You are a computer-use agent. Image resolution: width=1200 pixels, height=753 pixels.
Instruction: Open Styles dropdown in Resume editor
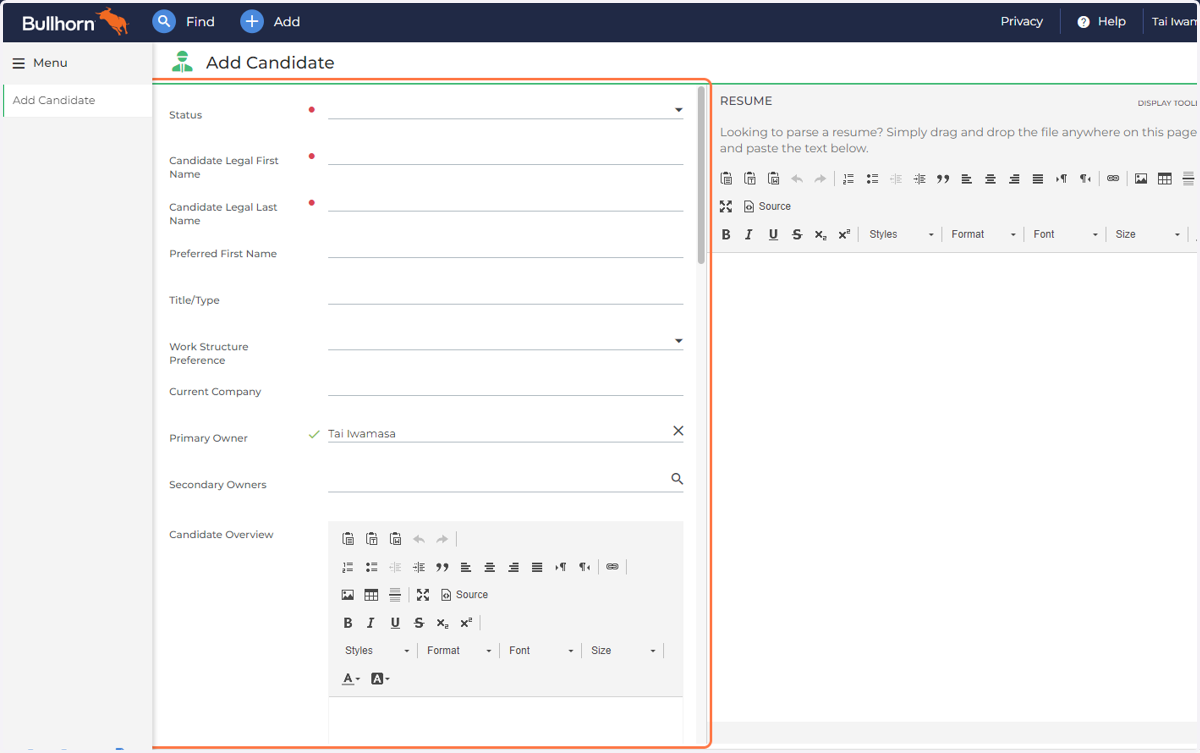[902, 235]
